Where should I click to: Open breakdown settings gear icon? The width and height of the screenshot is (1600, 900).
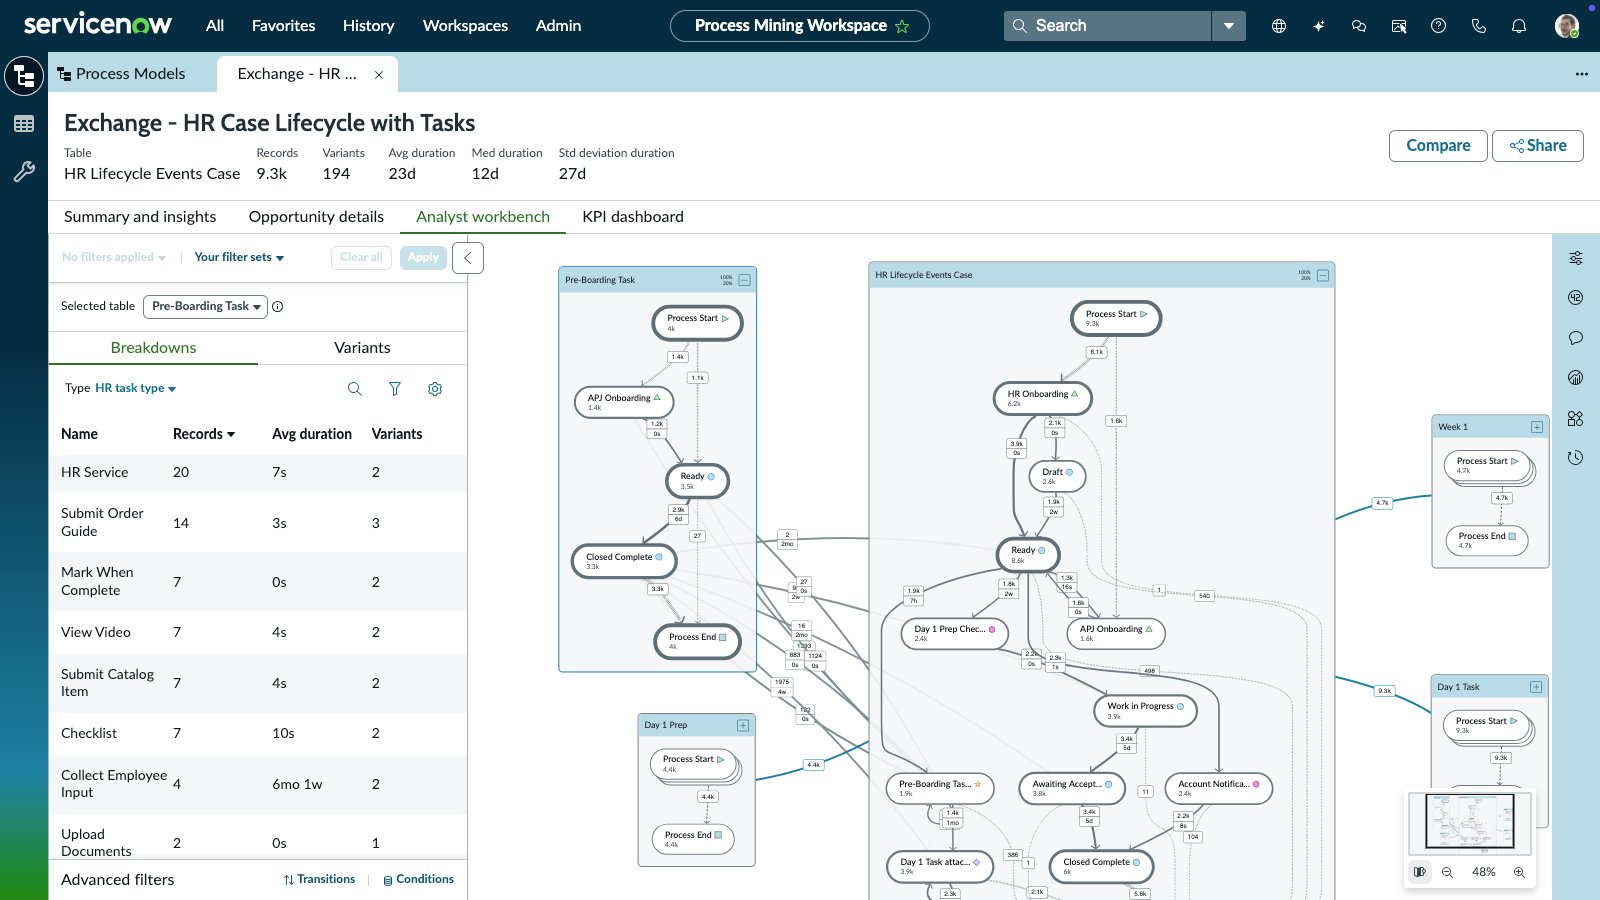point(435,389)
